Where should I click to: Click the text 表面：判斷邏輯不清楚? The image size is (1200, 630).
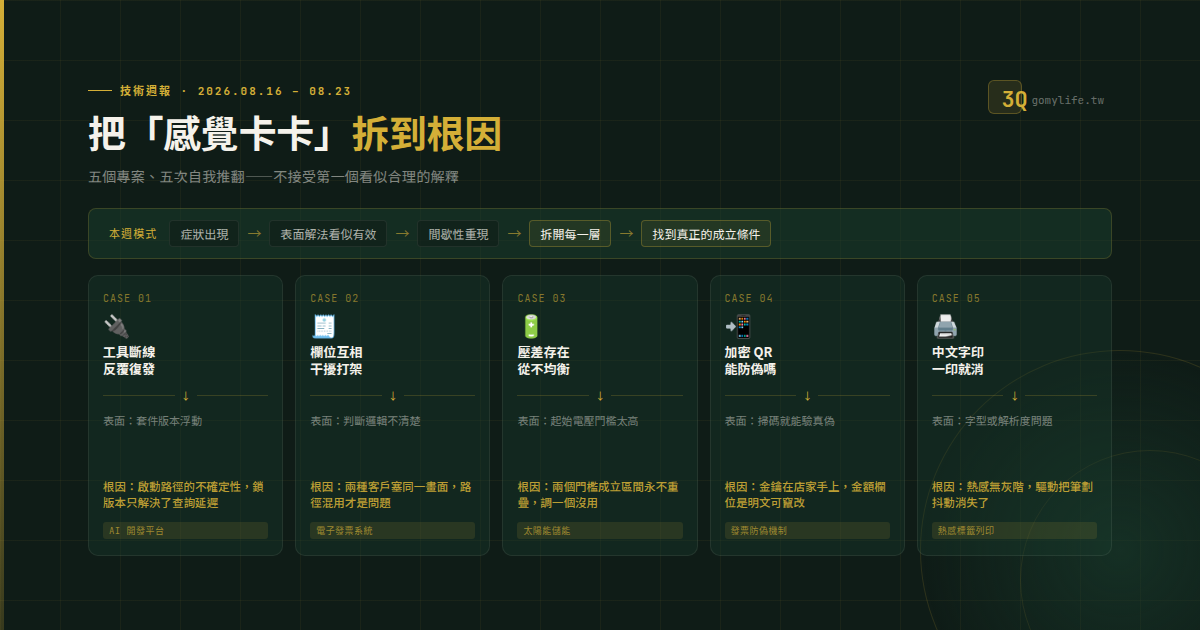pyautogui.click(x=366, y=421)
